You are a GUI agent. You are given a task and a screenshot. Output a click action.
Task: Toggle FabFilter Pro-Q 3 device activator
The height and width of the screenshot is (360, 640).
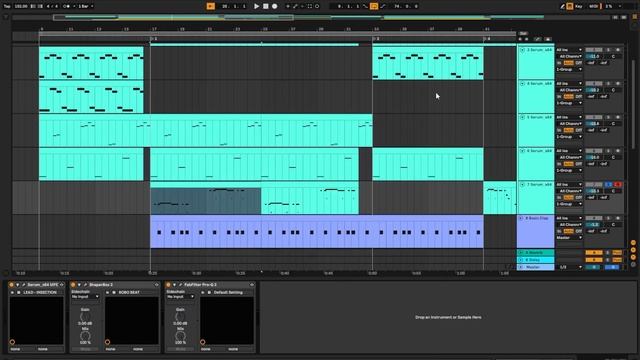click(x=168, y=284)
